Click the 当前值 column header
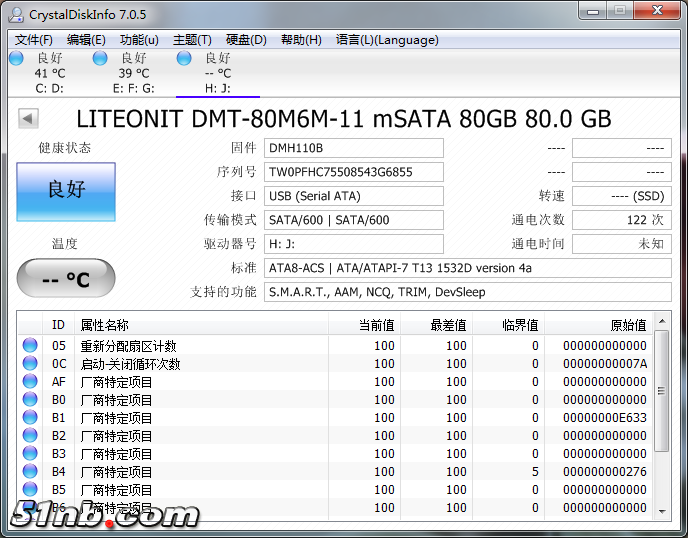 [x=365, y=325]
